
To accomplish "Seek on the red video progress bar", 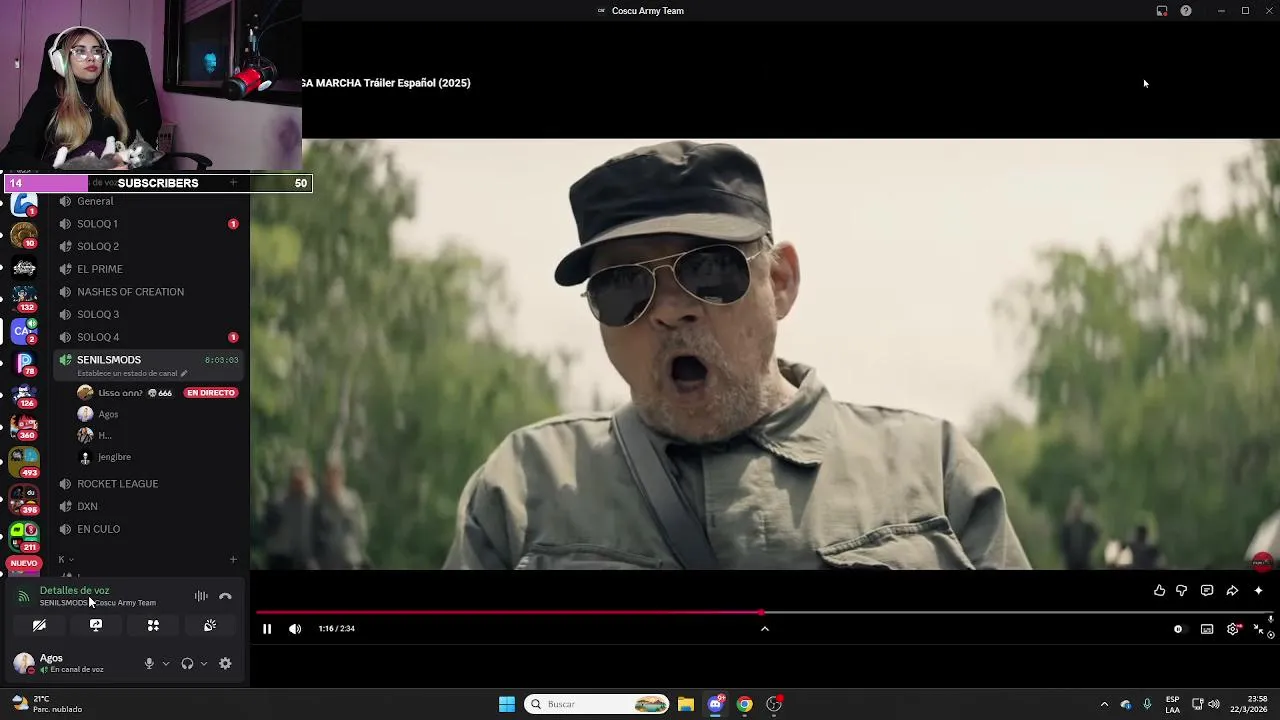I will [765, 612].
